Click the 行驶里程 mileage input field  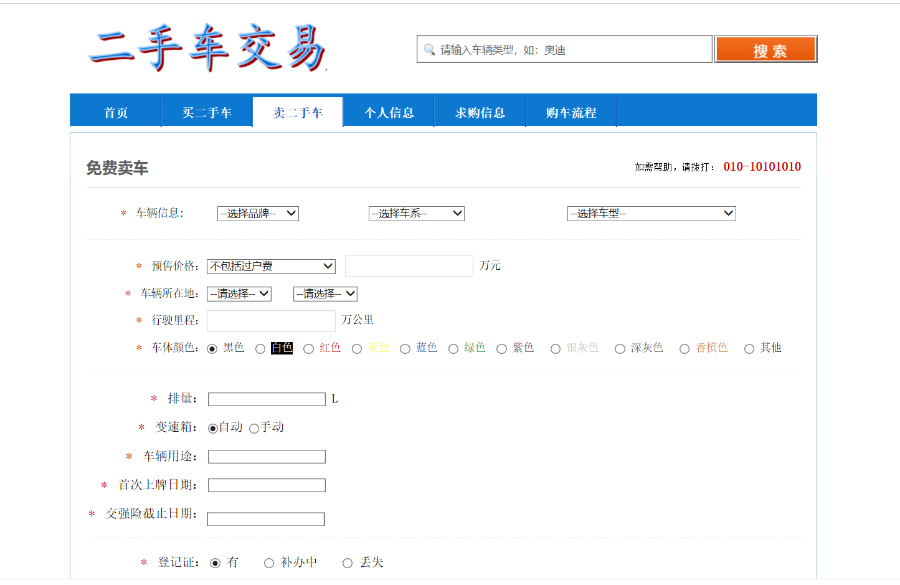coord(271,320)
